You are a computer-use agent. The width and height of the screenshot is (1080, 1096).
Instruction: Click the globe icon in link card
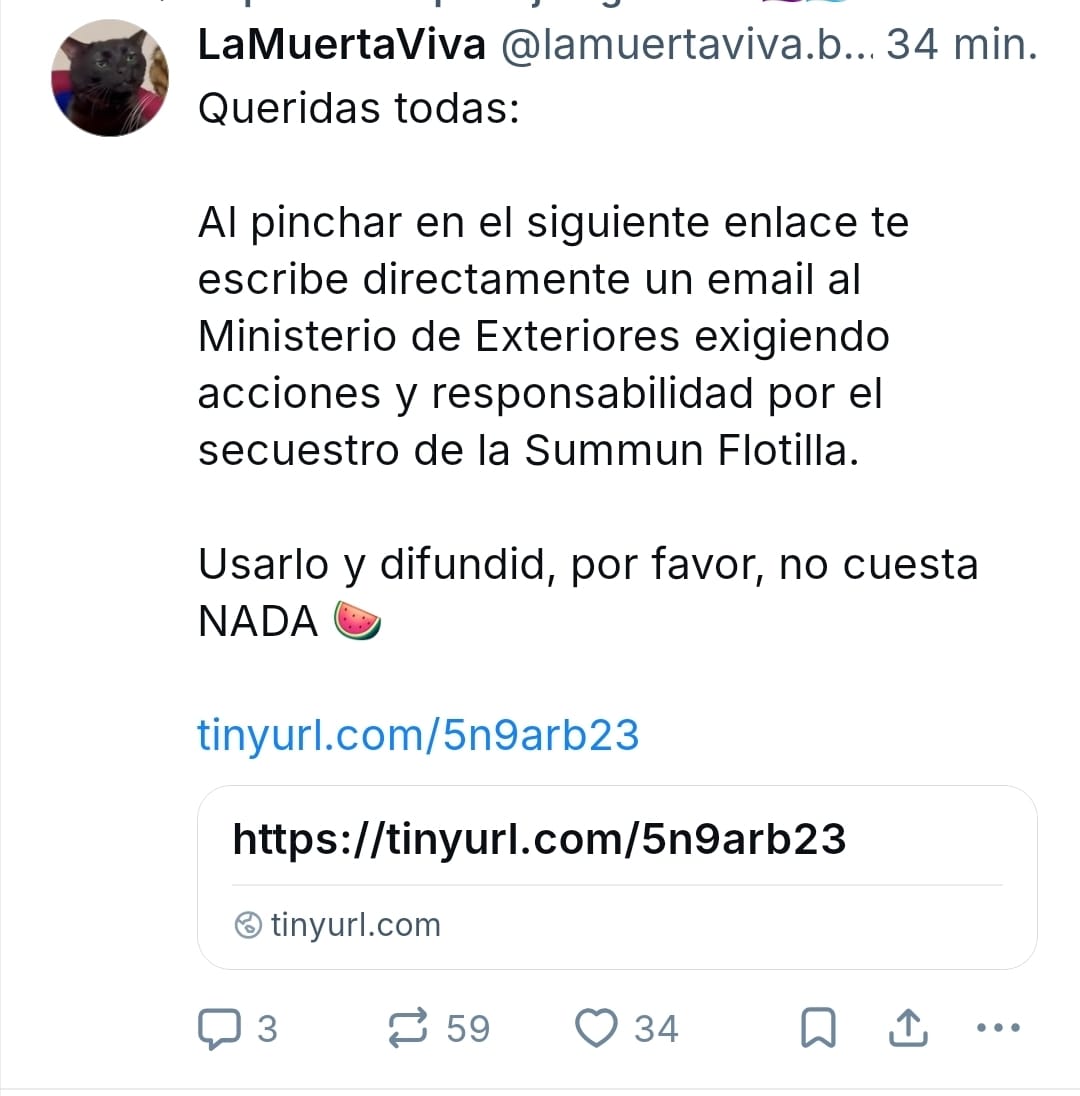tap(247, 925)
